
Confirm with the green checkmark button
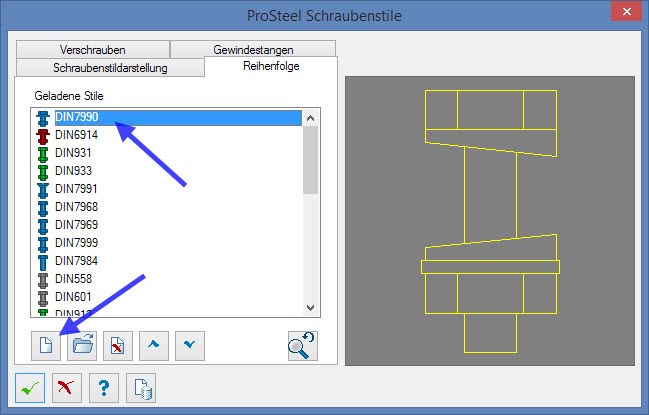30,388
